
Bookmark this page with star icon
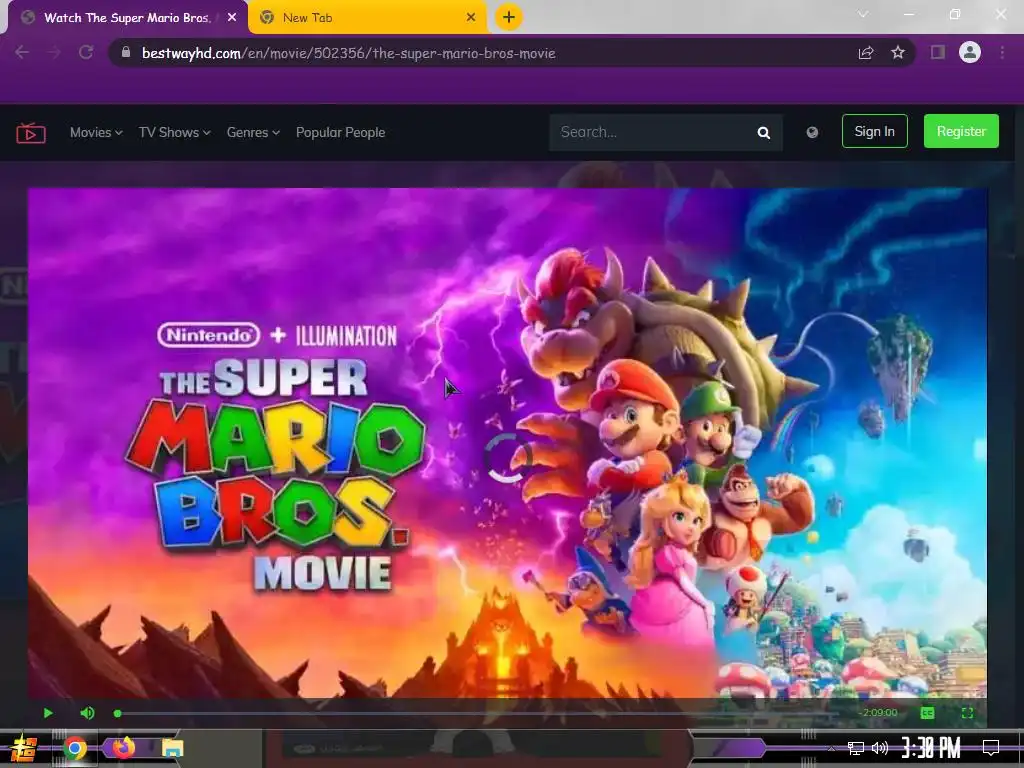point(898,52)
